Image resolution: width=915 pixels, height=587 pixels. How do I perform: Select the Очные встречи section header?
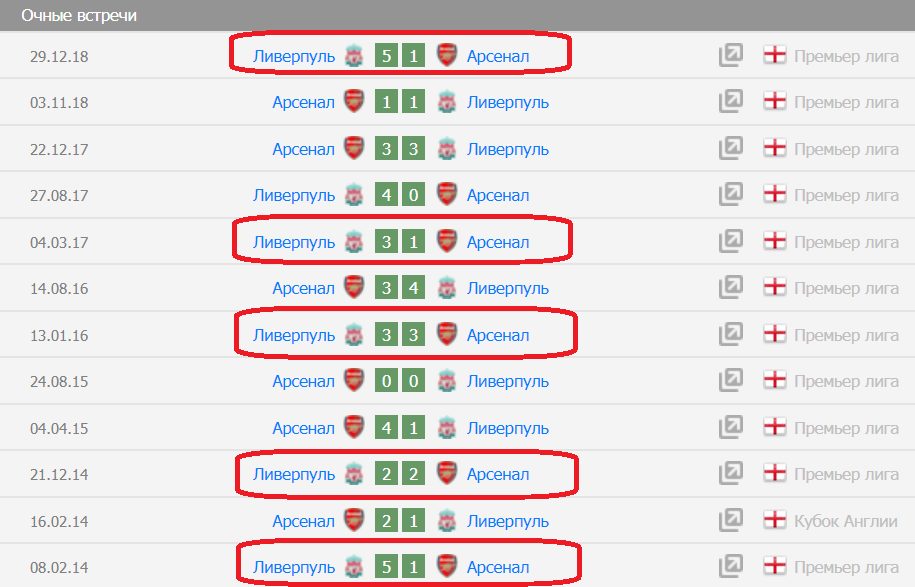pos(79,16)
